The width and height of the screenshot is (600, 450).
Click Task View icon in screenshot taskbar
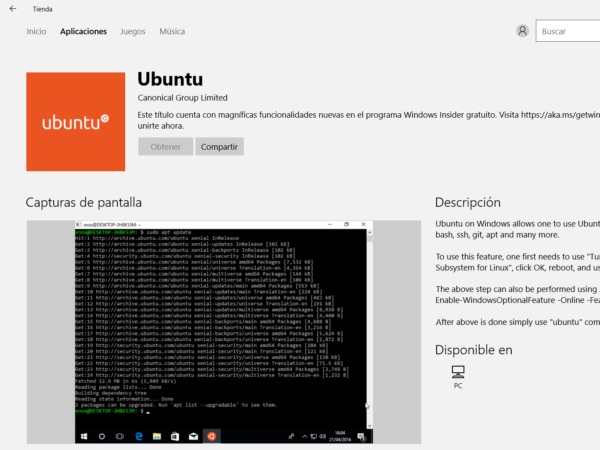pyautogui.click(x=120, y=436)
